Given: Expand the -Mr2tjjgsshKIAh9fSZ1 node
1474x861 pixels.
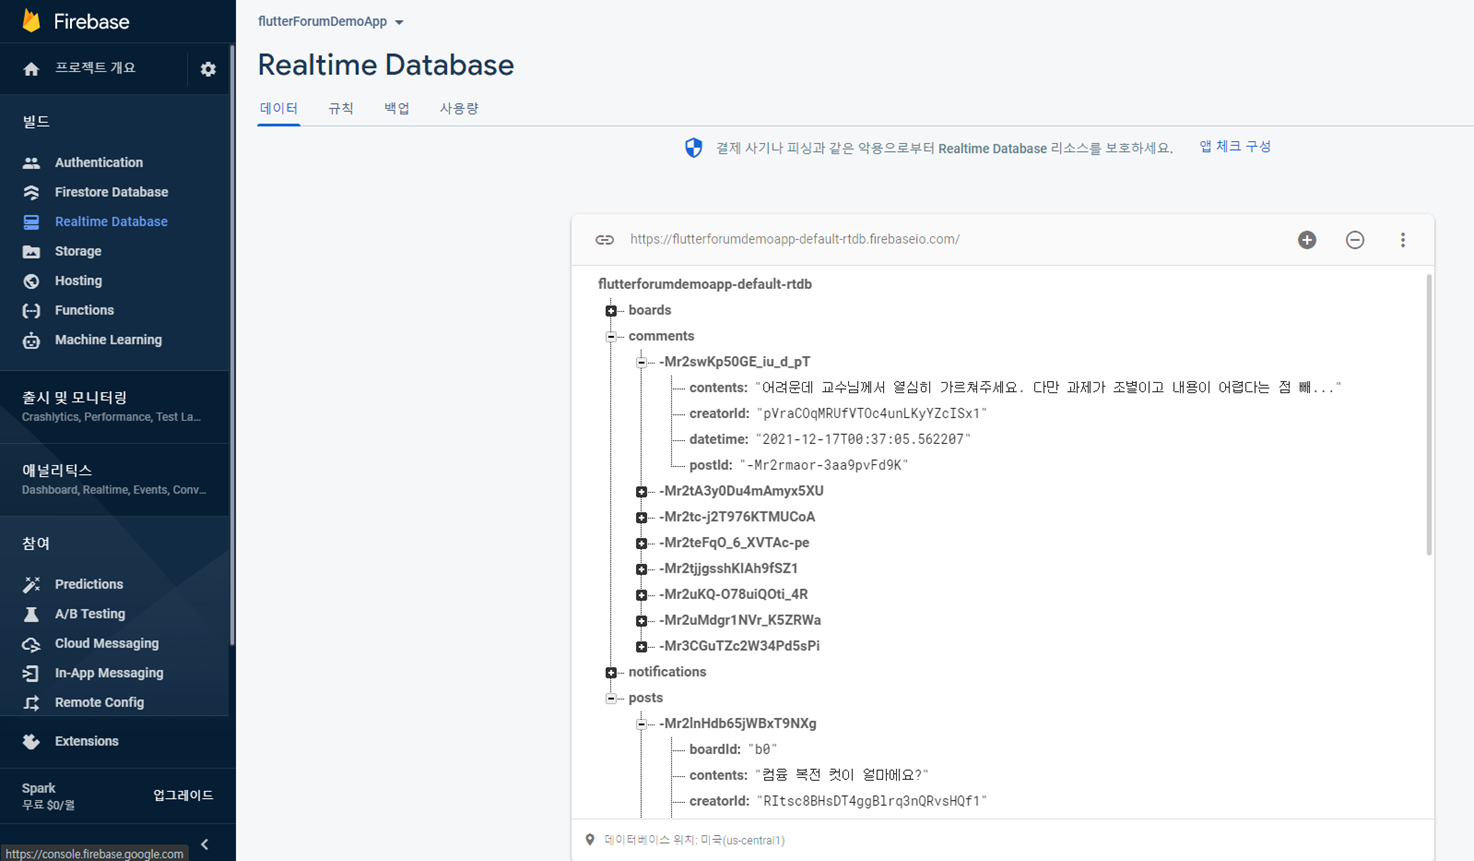Looking at the screenshot, I should click(641, 570).
